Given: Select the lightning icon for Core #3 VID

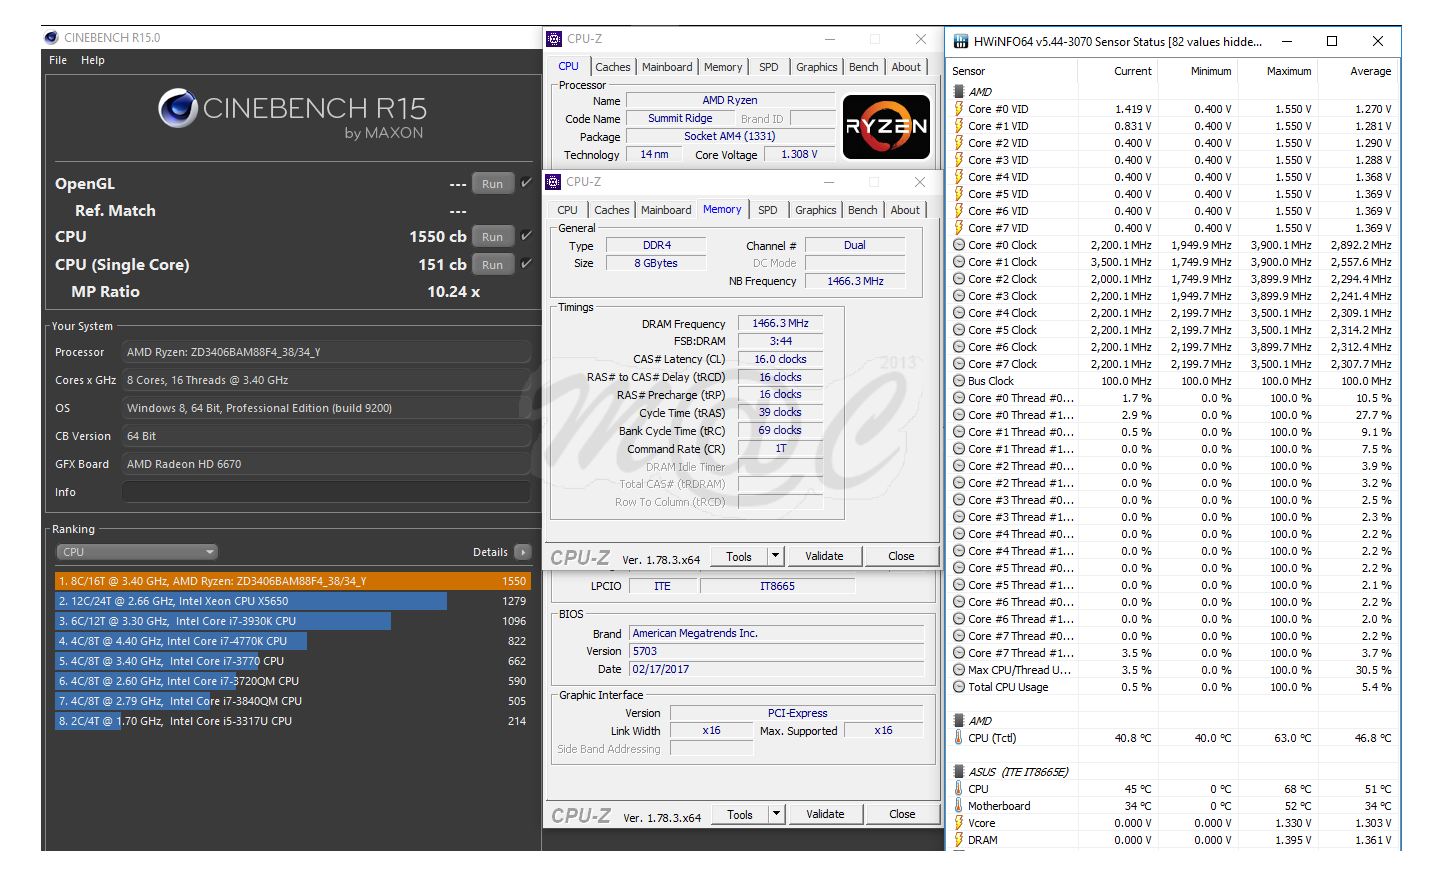Looking at the screenshot, I should click(959, 160).
